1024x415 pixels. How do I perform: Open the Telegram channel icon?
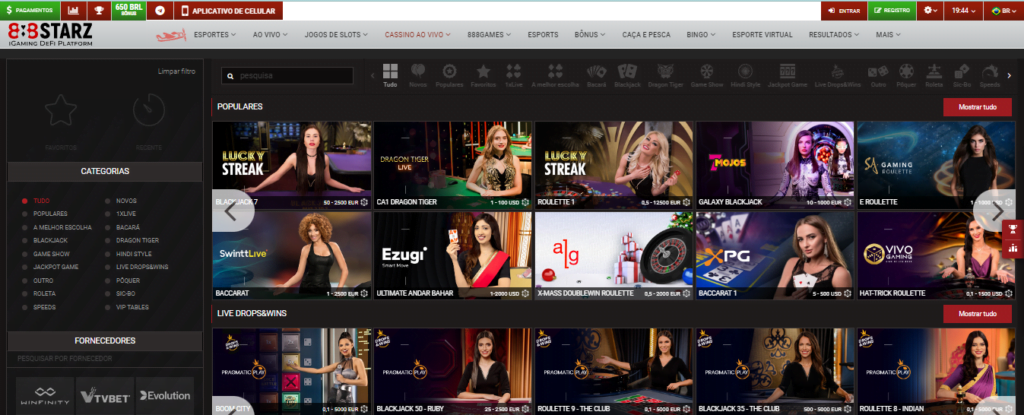click(160, 10)
